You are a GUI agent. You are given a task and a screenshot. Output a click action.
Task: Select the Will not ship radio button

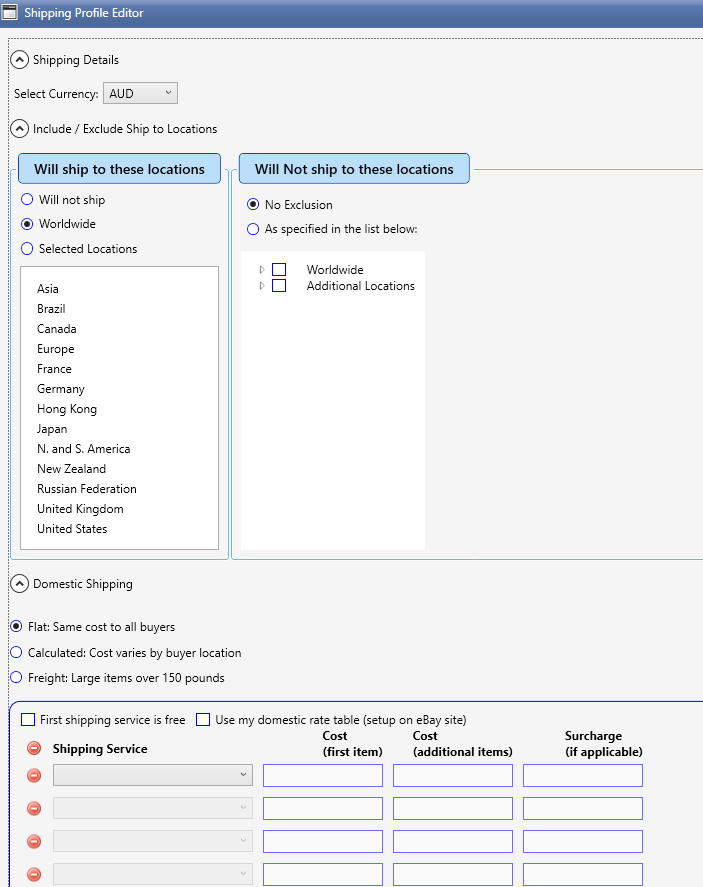point(27,200)
